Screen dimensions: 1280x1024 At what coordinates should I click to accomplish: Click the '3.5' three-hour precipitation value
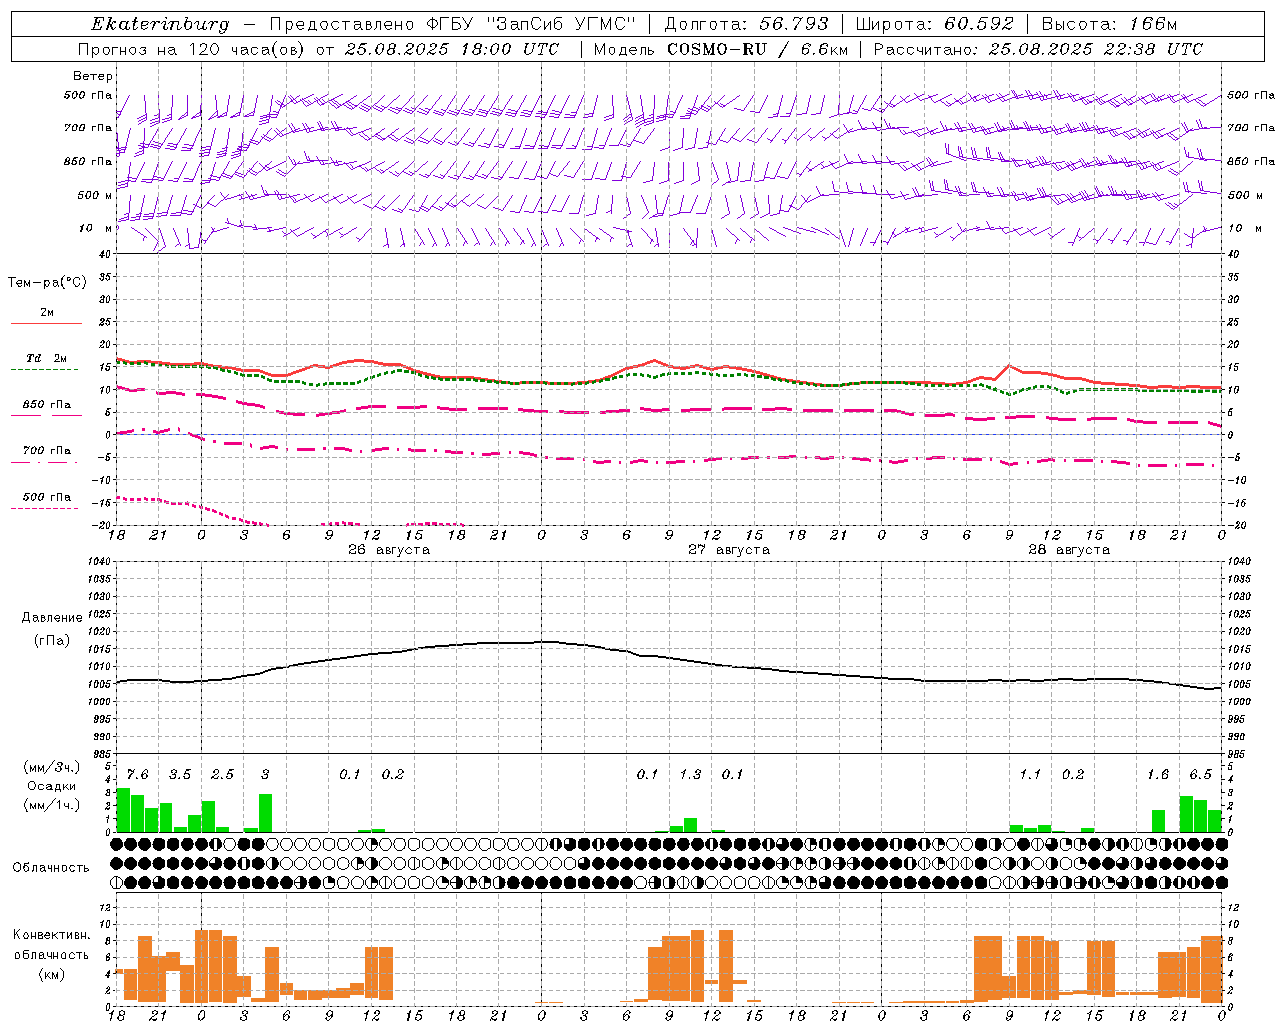(179, 775)
